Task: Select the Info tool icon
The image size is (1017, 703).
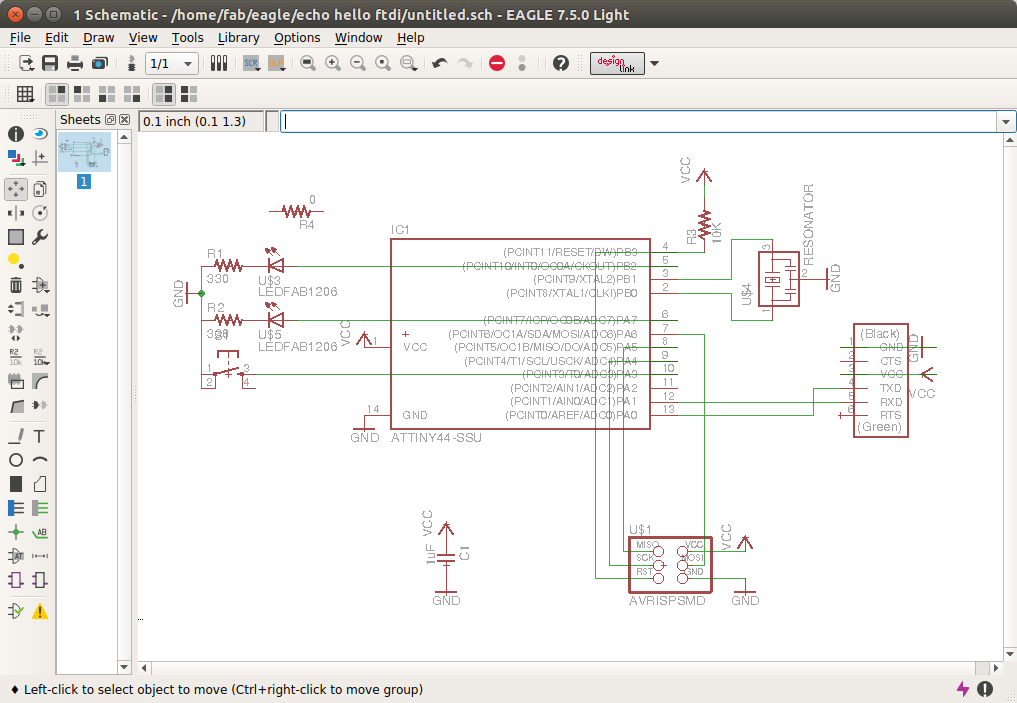Action: [16, 134]
